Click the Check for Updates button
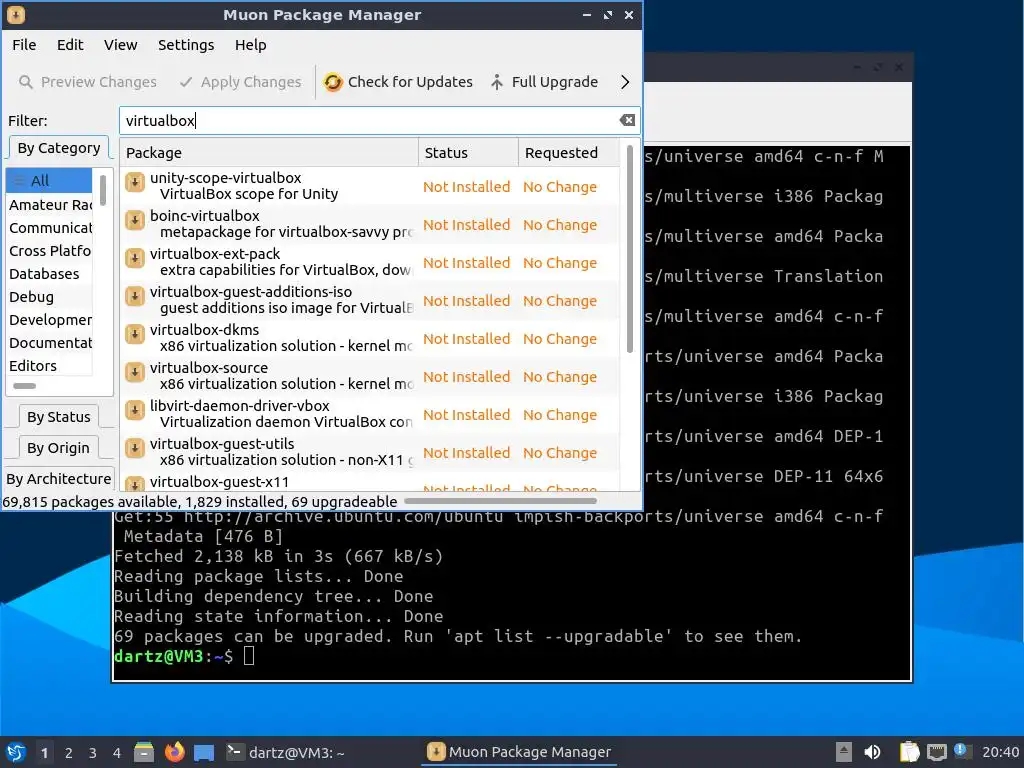The image size is (1024, 768). tap(398, 82)
